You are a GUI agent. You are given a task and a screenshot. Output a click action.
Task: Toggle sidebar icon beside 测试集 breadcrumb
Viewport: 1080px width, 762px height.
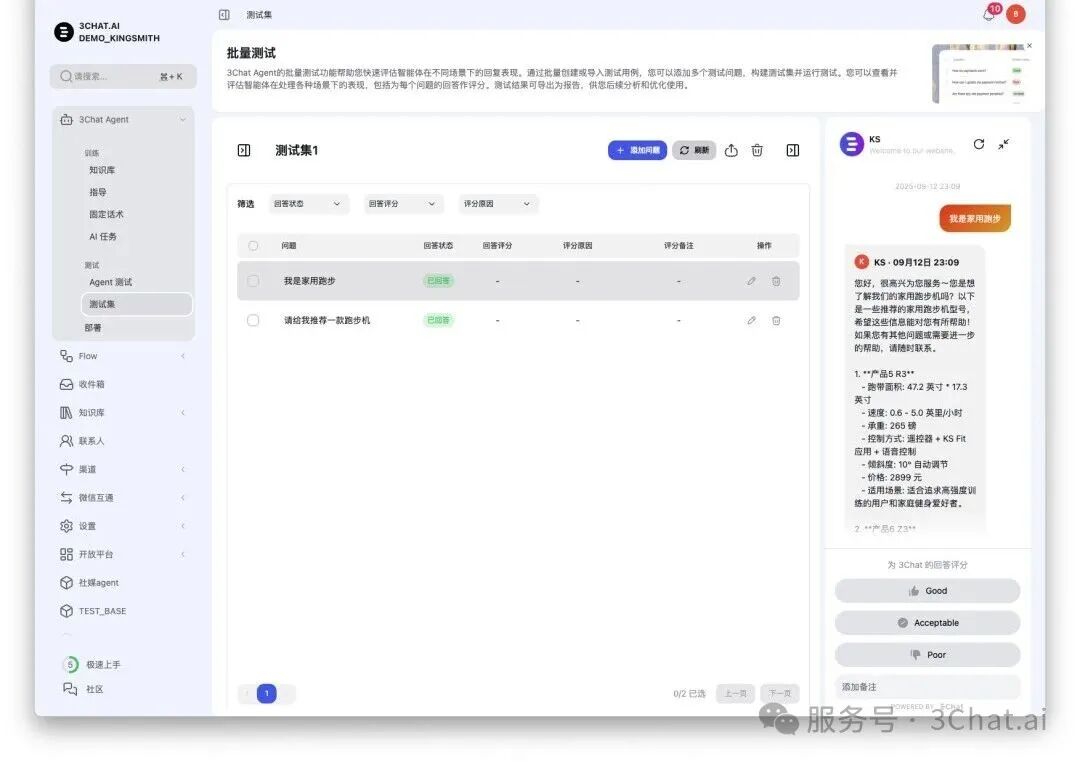(224, 14)
